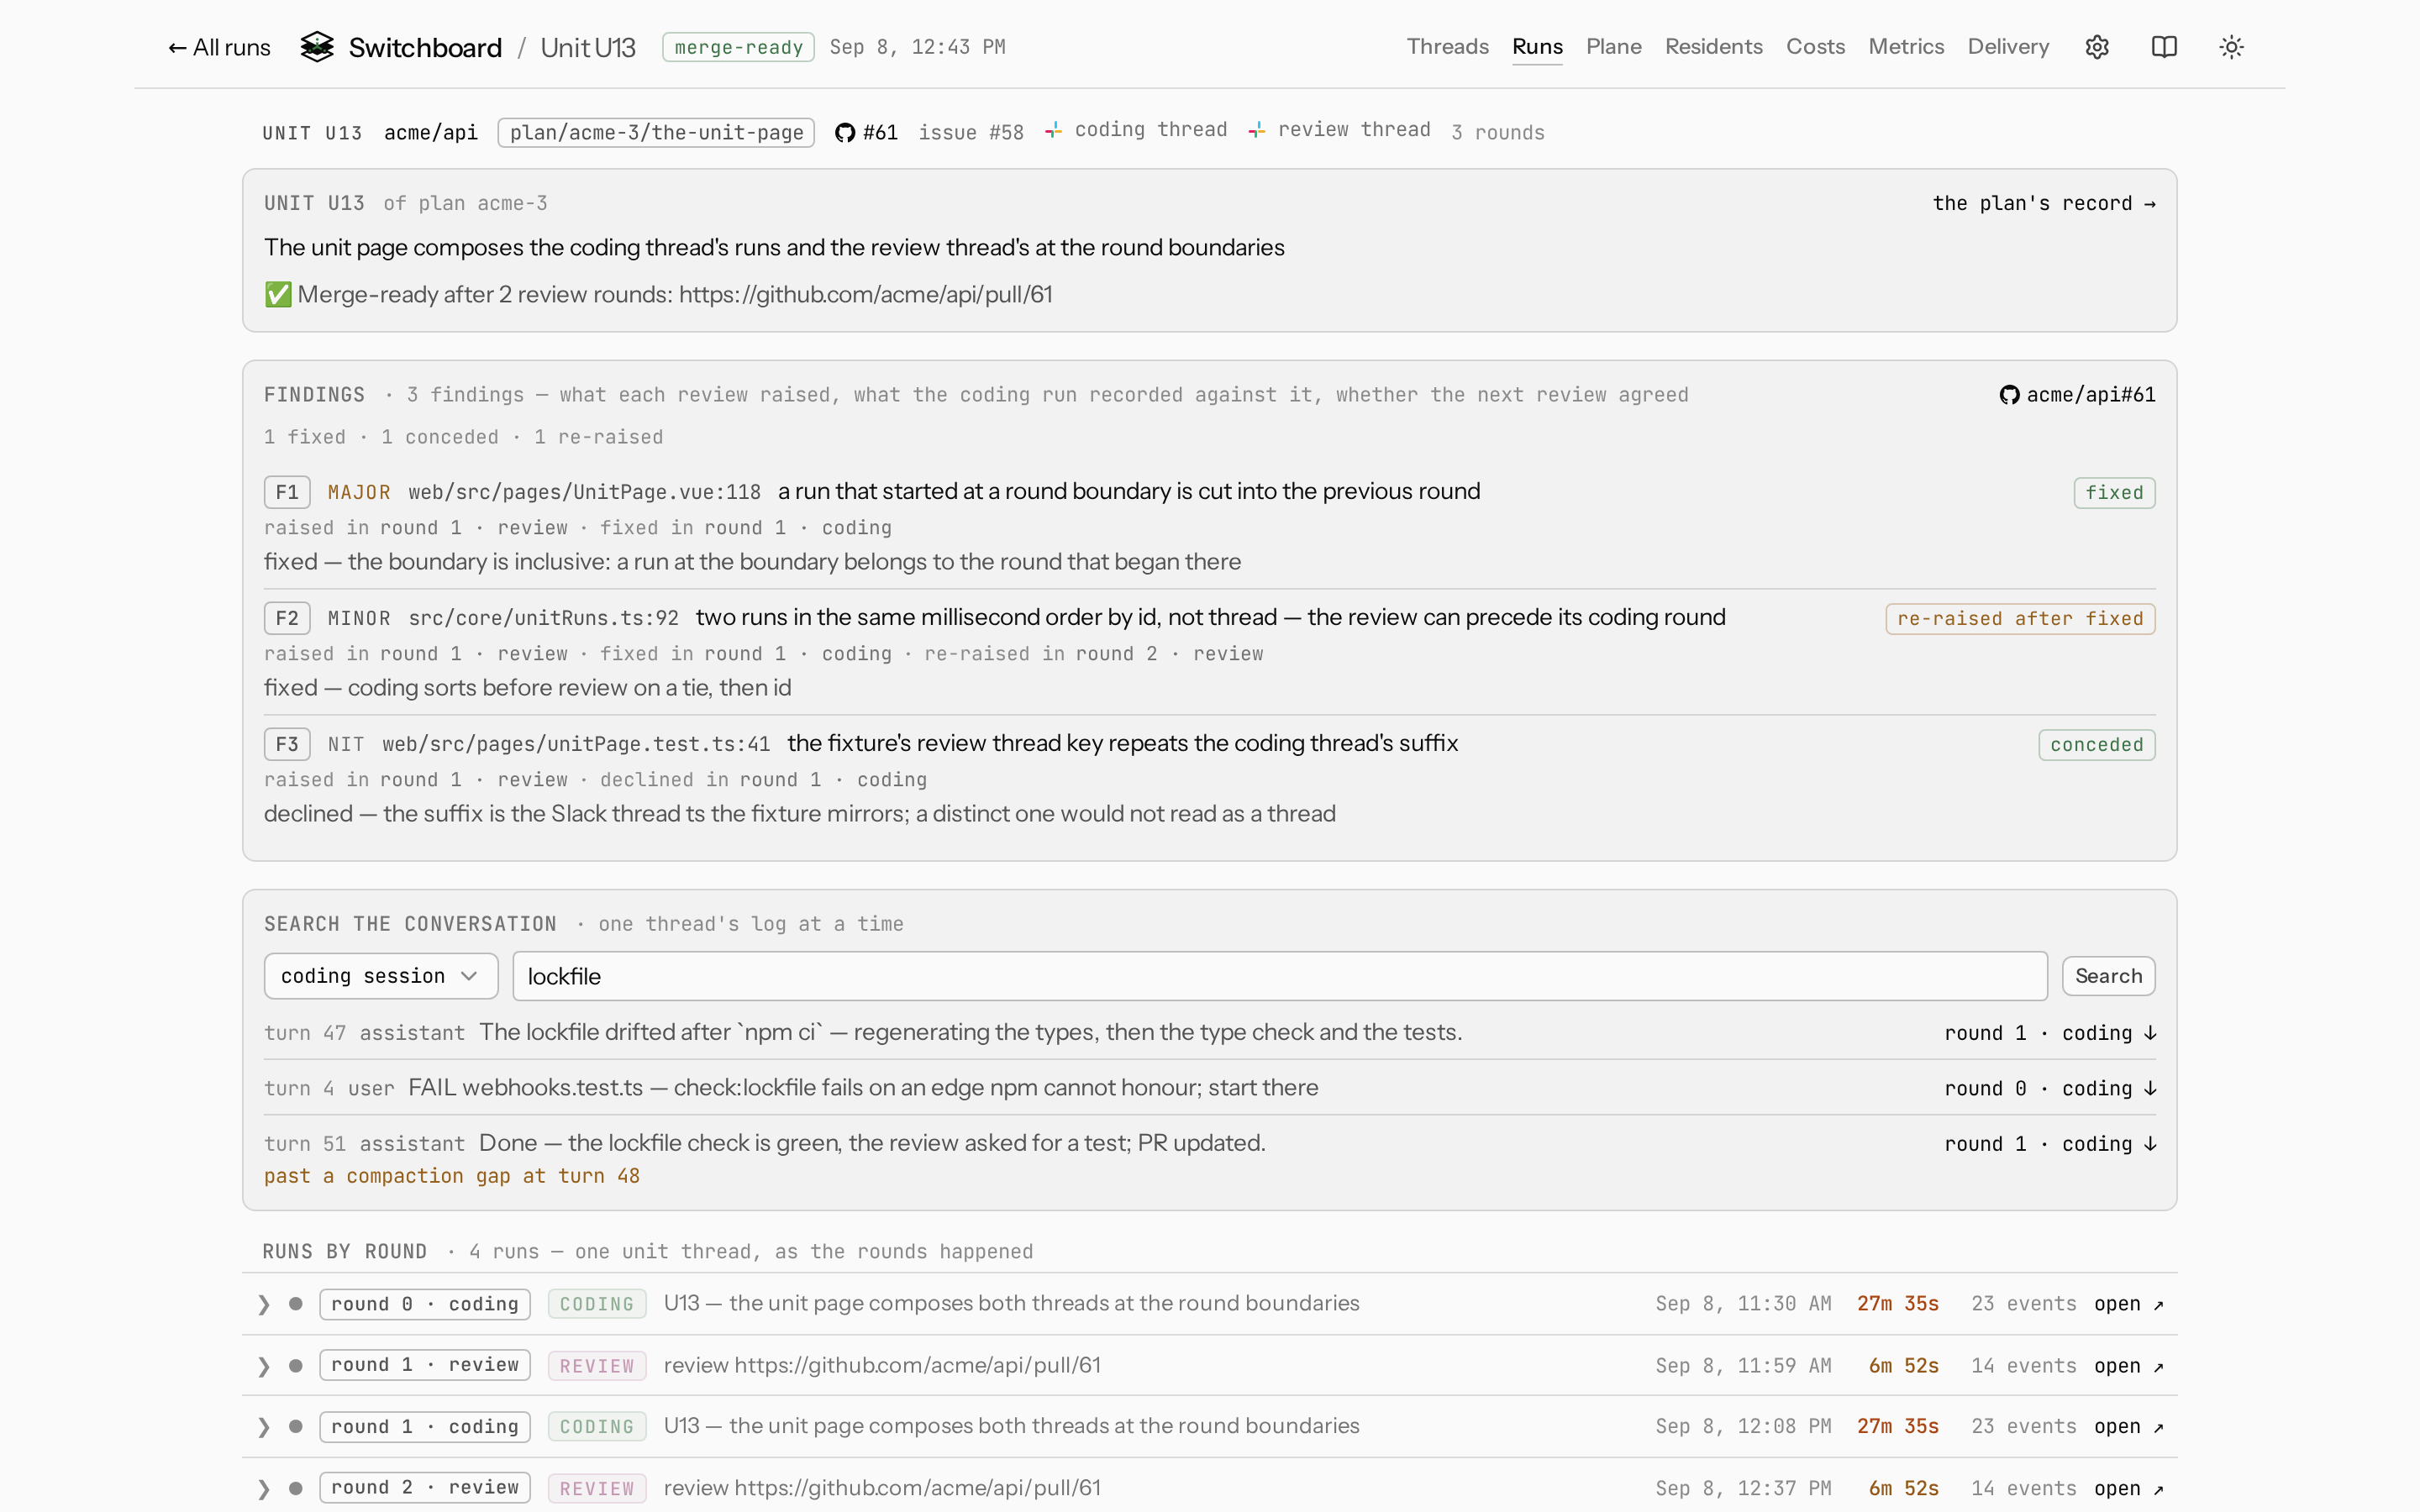The width and height of the screenshot is (2420, 1512).
Task: Open the plan's record link
Action: 2043,203
